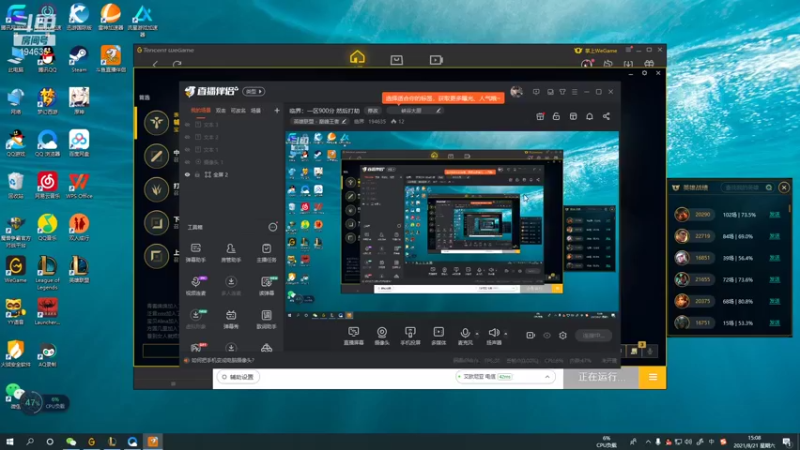Click the 辅助设置 button
Image resolution: width=800 pixels, height=450 pixels.
(x=238, y=377)
